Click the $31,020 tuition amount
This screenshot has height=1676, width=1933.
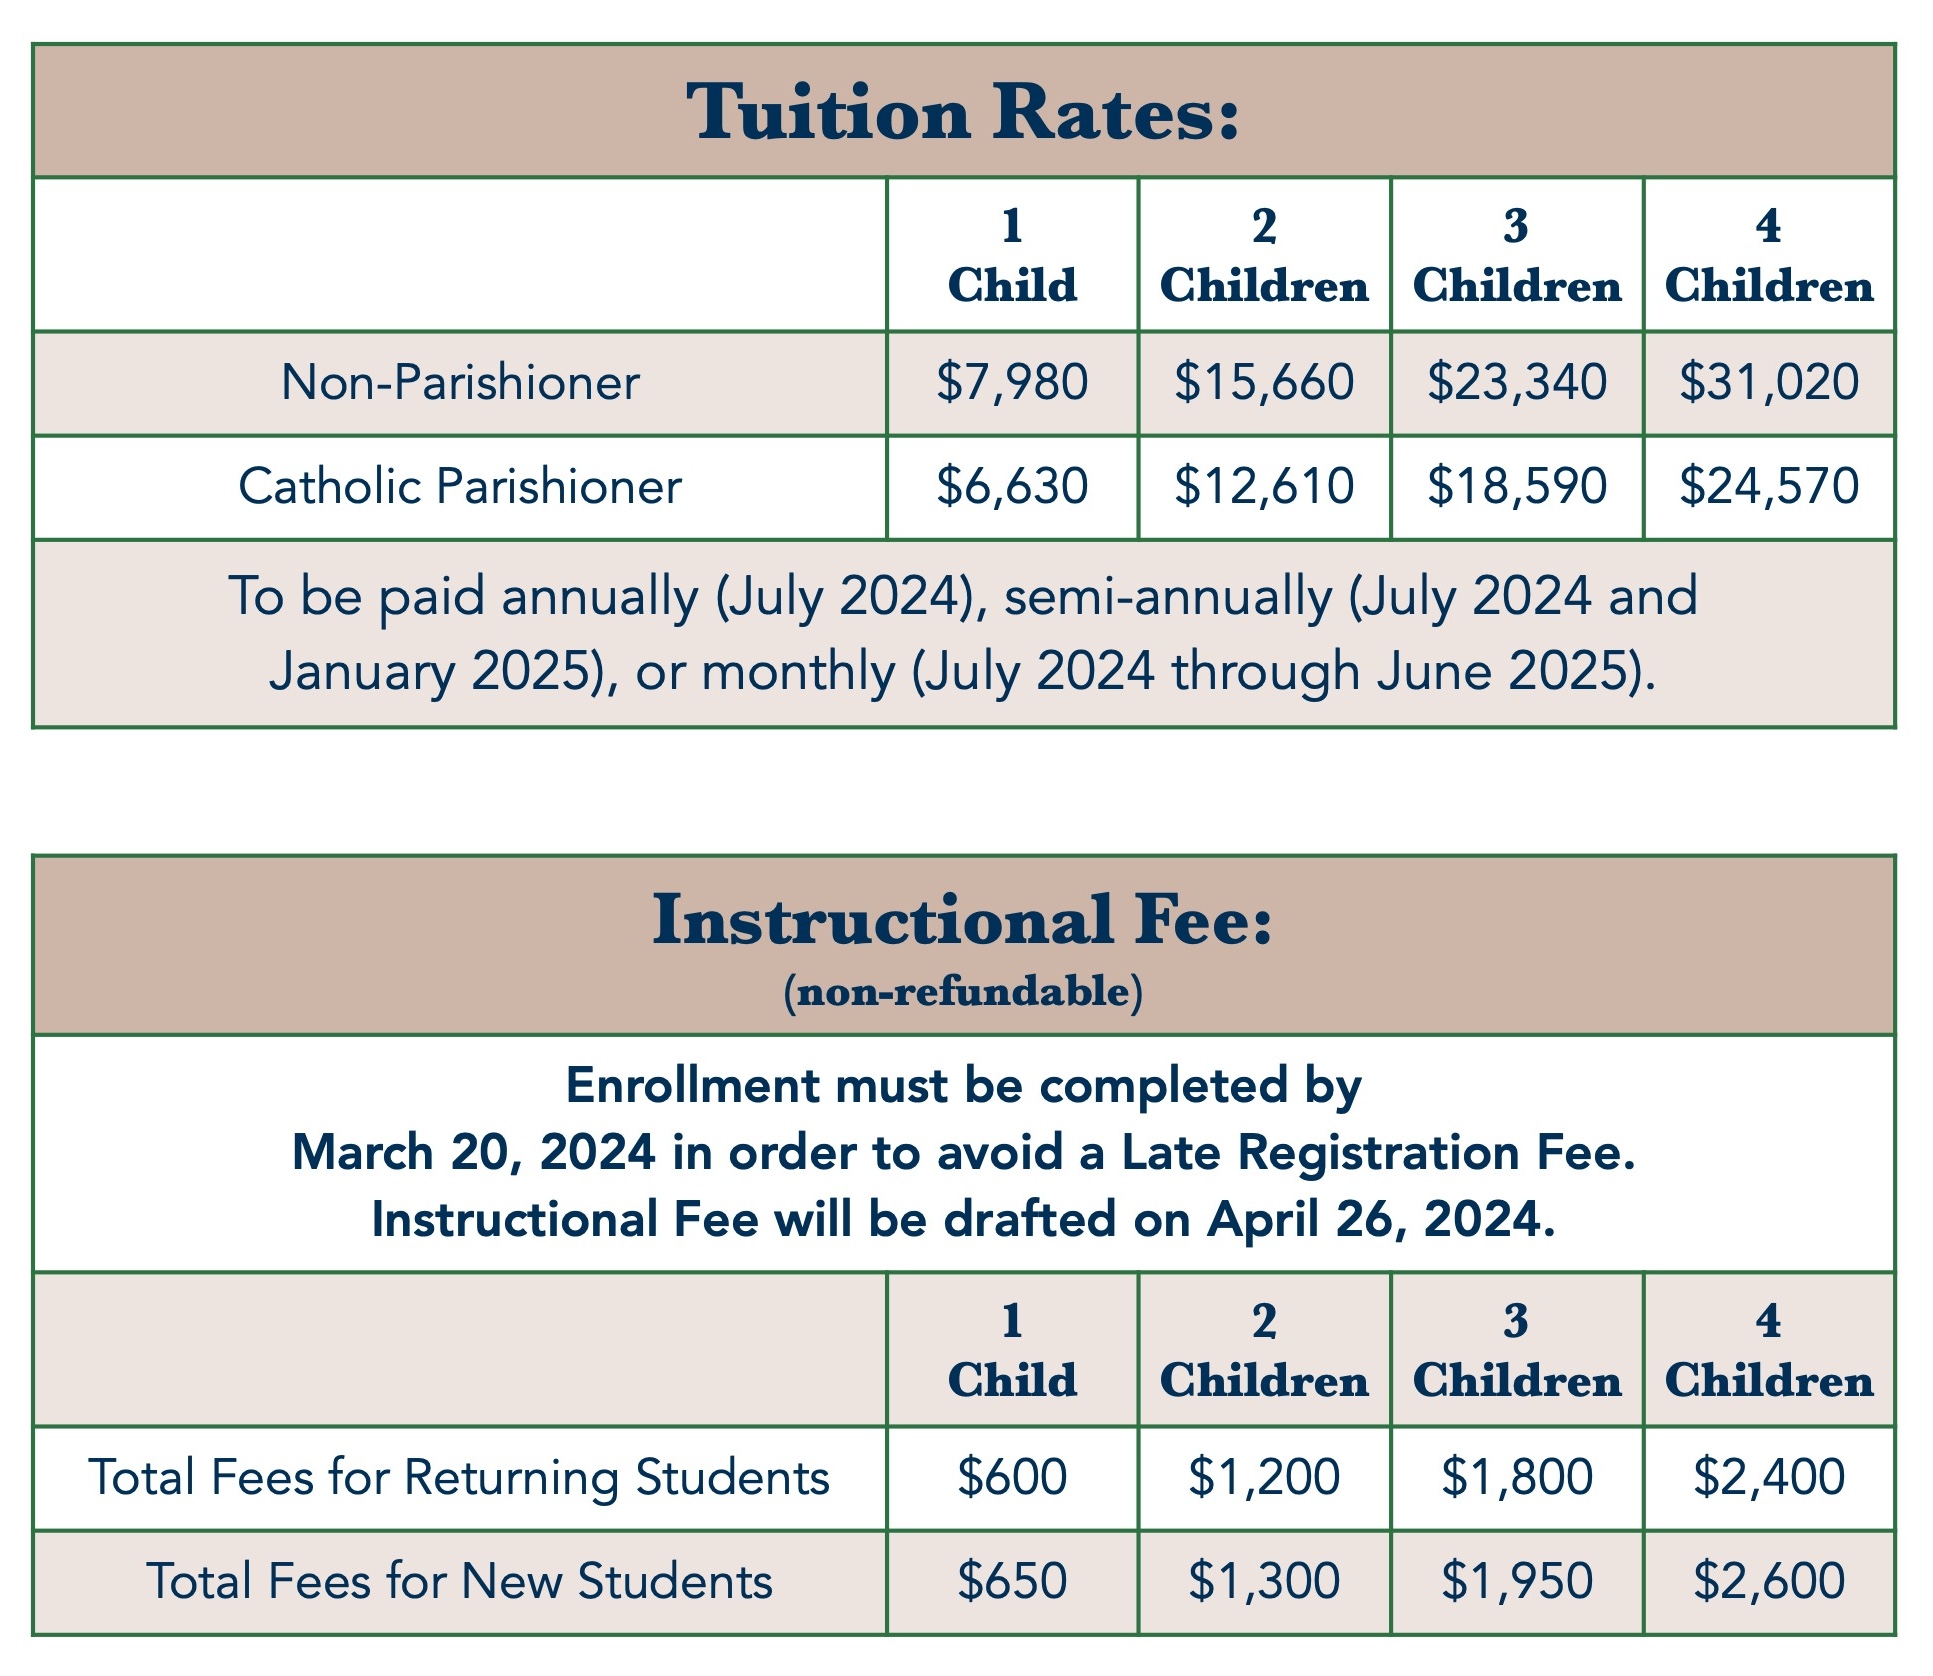pos(1769,383)
